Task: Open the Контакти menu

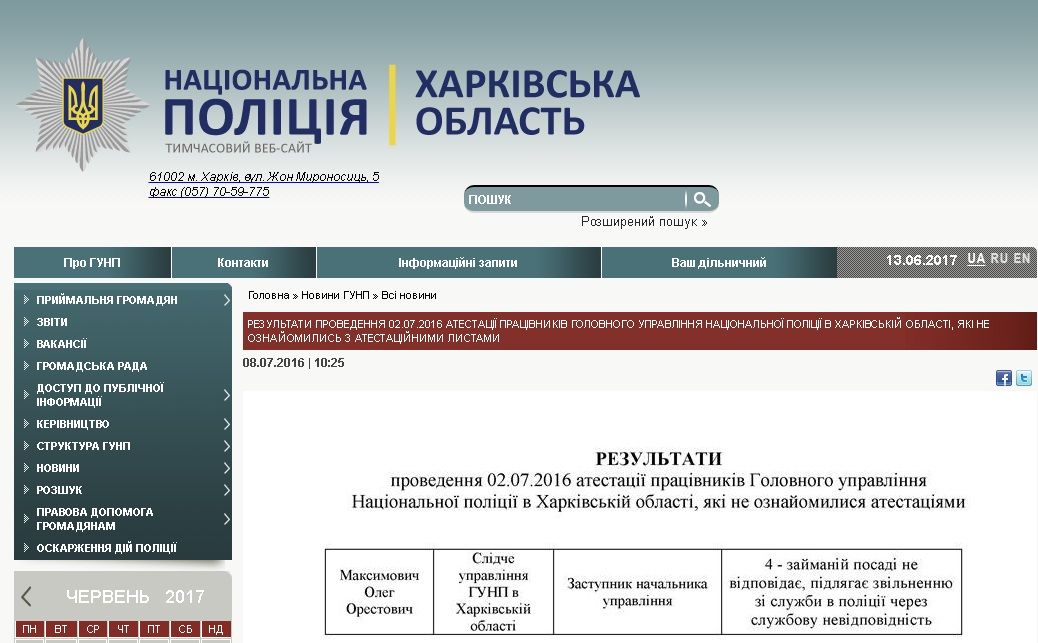Action: (243, 262)
